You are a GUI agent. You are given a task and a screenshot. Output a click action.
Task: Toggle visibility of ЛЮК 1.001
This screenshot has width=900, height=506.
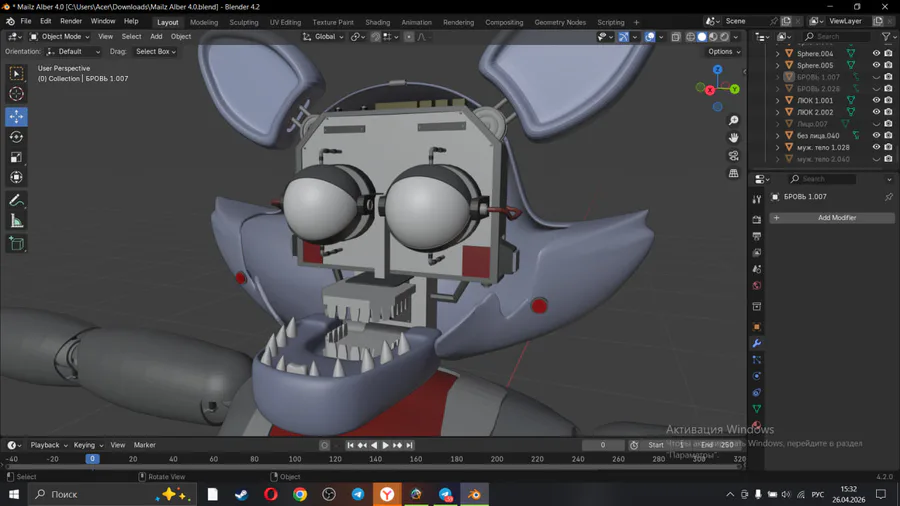(876, 100)
